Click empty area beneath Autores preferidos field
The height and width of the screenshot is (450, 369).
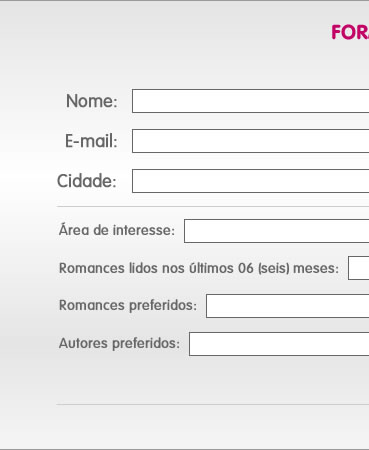point(213,380)
